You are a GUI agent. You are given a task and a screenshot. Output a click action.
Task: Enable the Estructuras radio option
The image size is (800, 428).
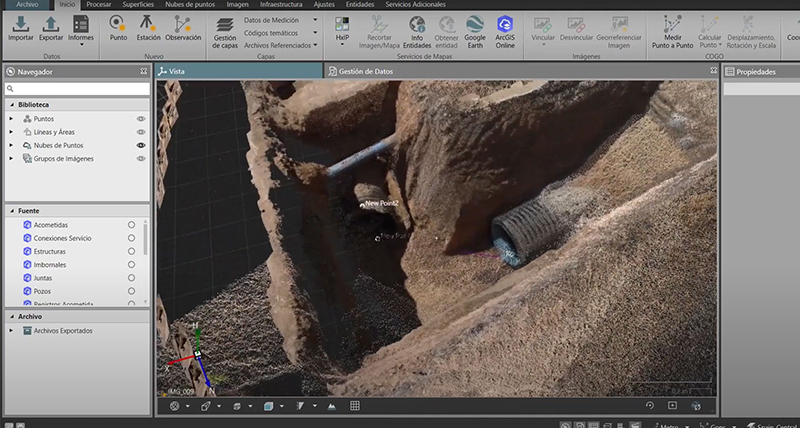131,251
